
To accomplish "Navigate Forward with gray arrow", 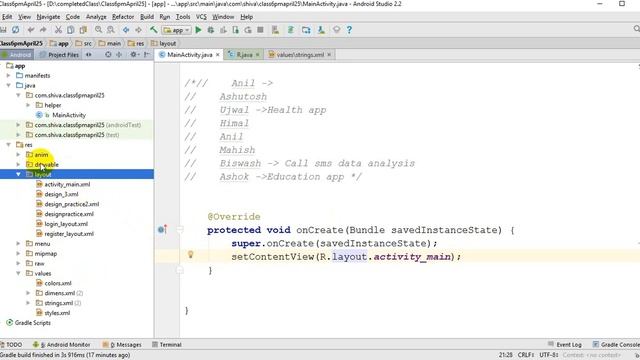I will 138,30.
